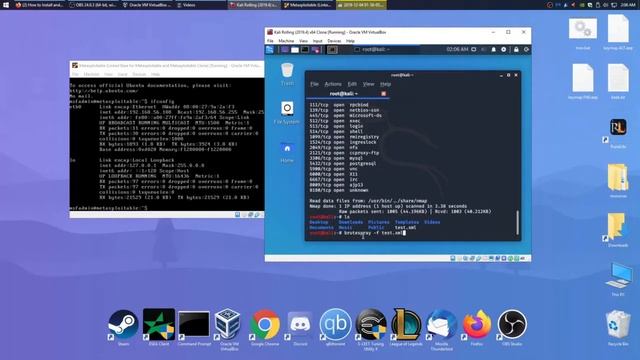Launch the E-LEET Tuning Utility shortcut
640x360 pixels.
371,325
